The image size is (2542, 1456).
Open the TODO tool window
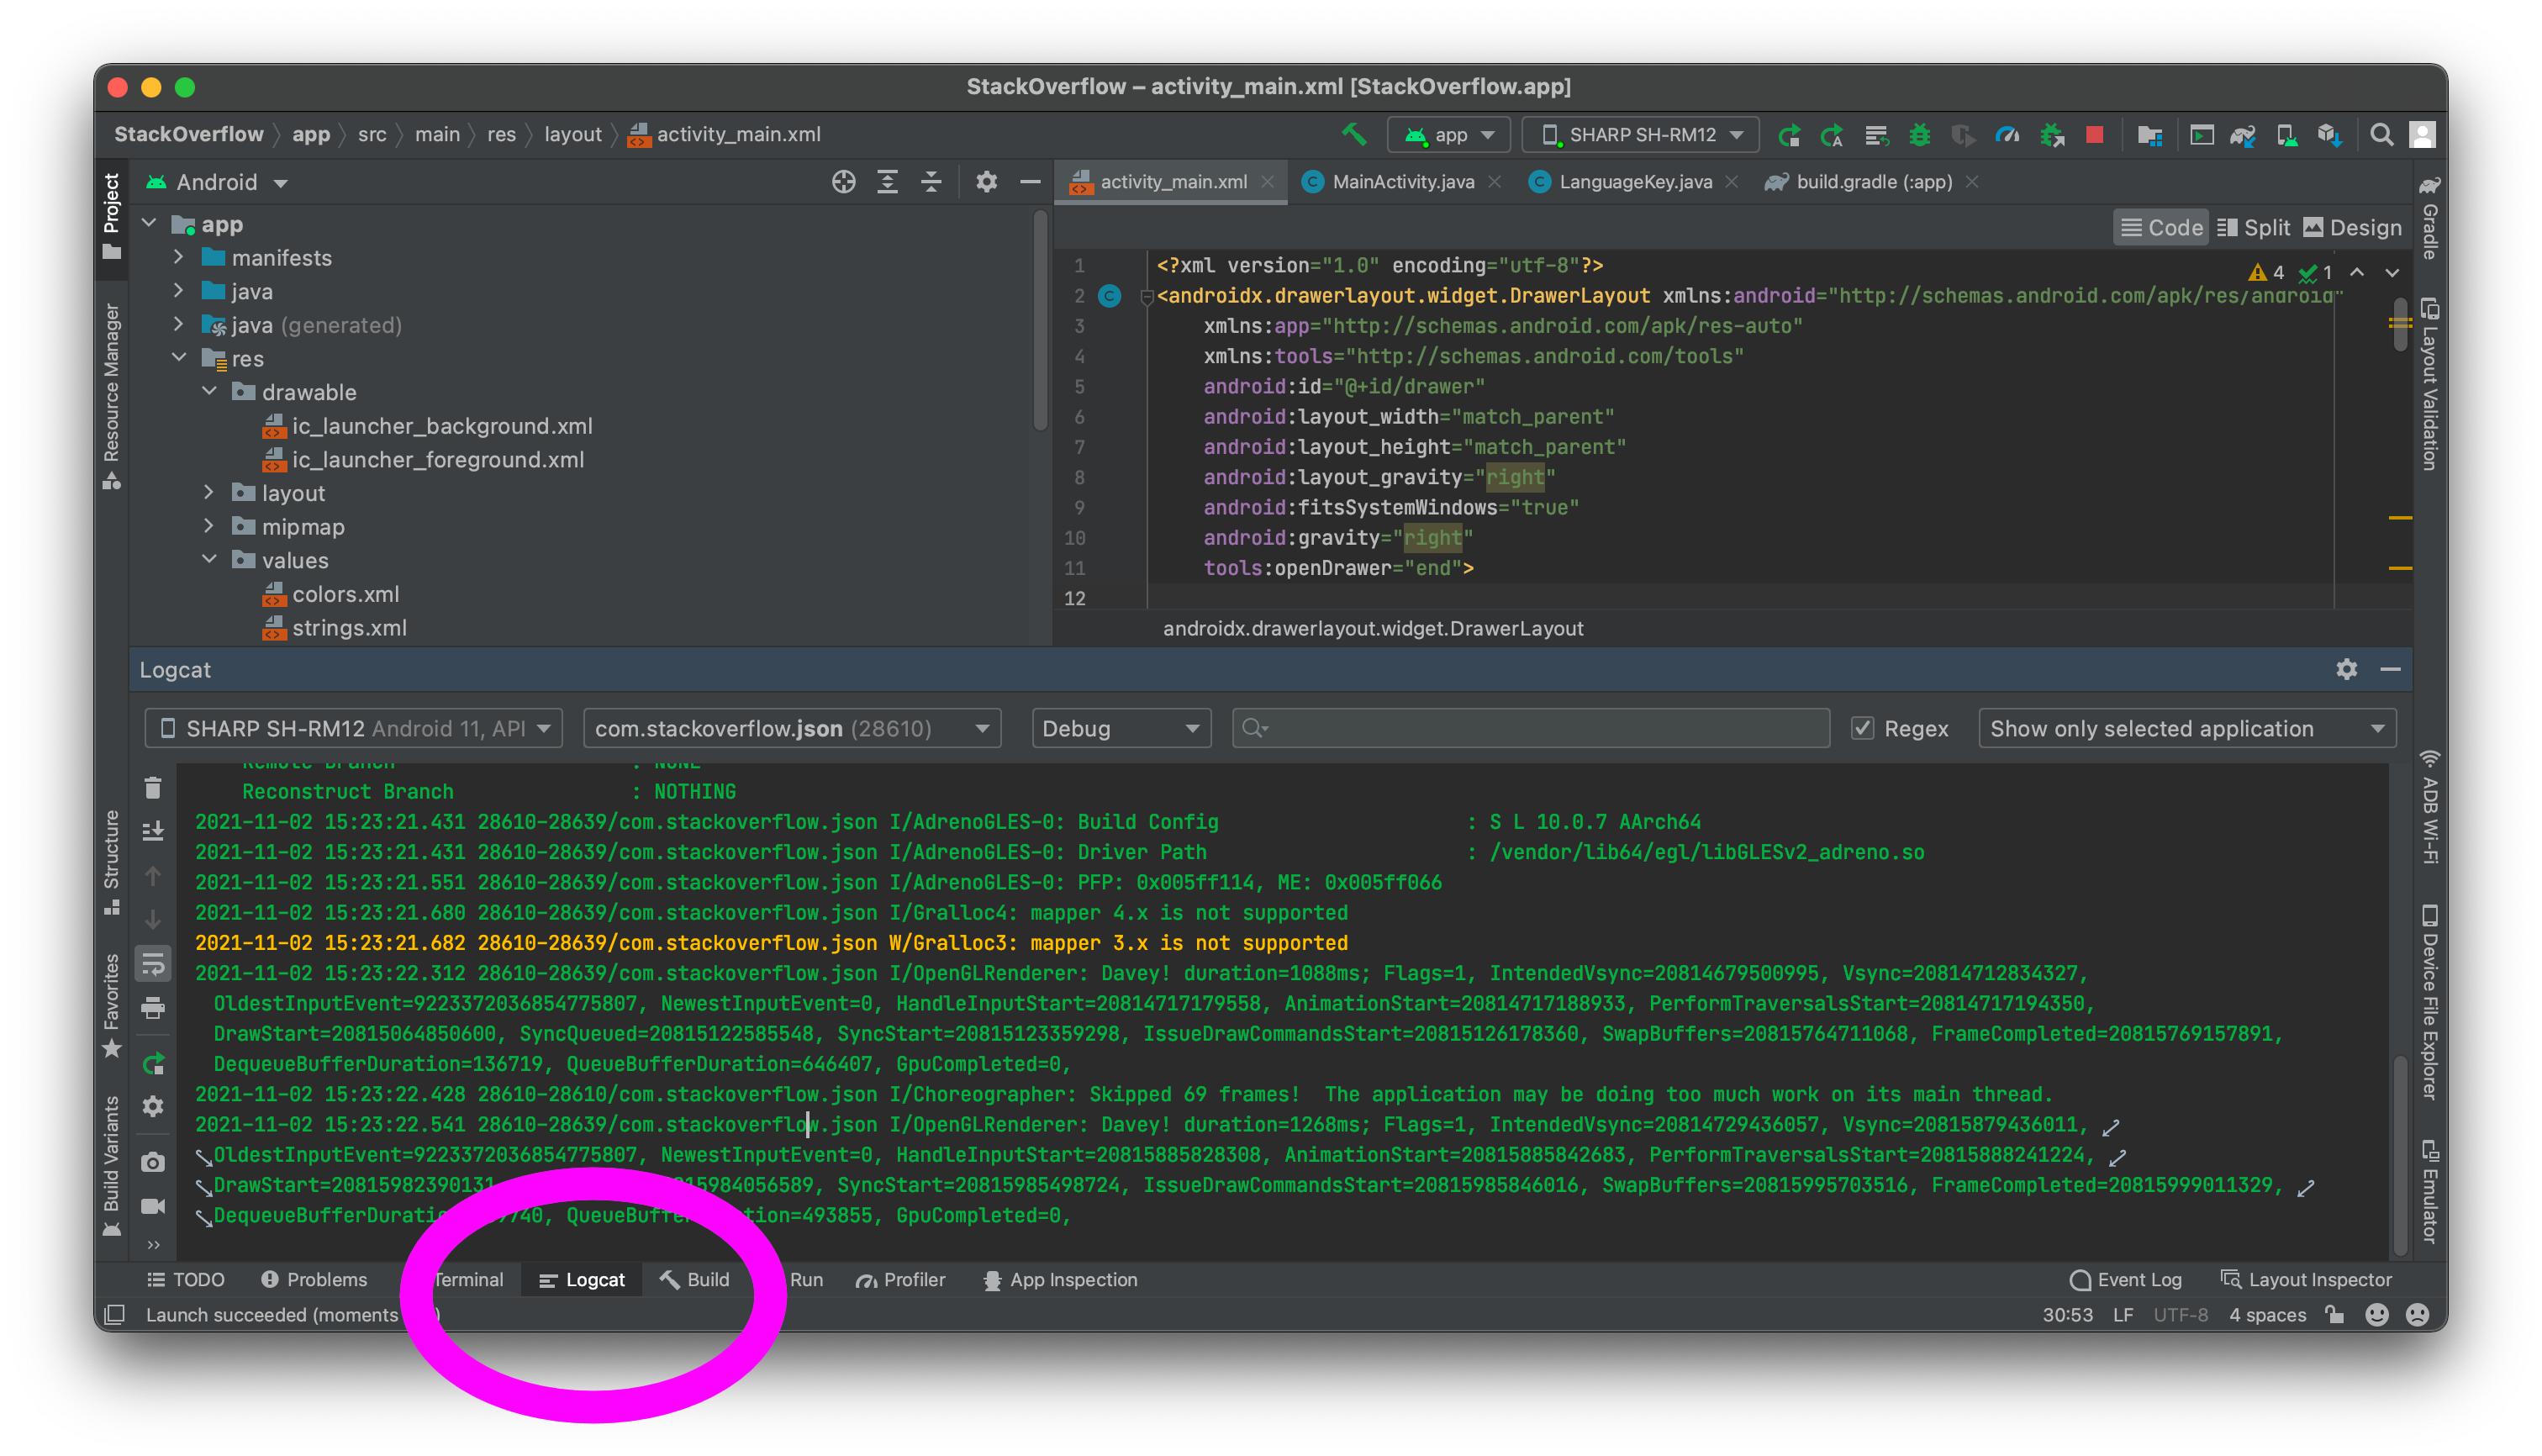(186, 1280)
